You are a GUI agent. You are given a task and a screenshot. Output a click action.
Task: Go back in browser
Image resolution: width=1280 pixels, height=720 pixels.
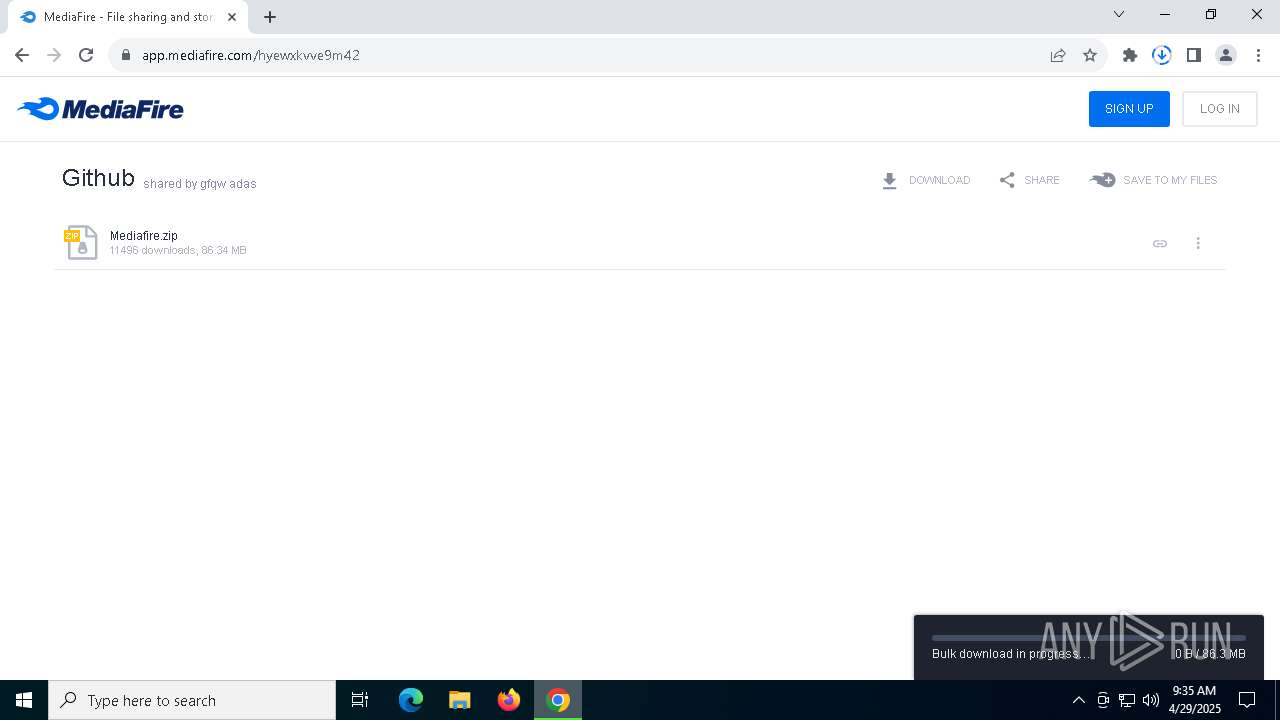(x=22, y=55)
